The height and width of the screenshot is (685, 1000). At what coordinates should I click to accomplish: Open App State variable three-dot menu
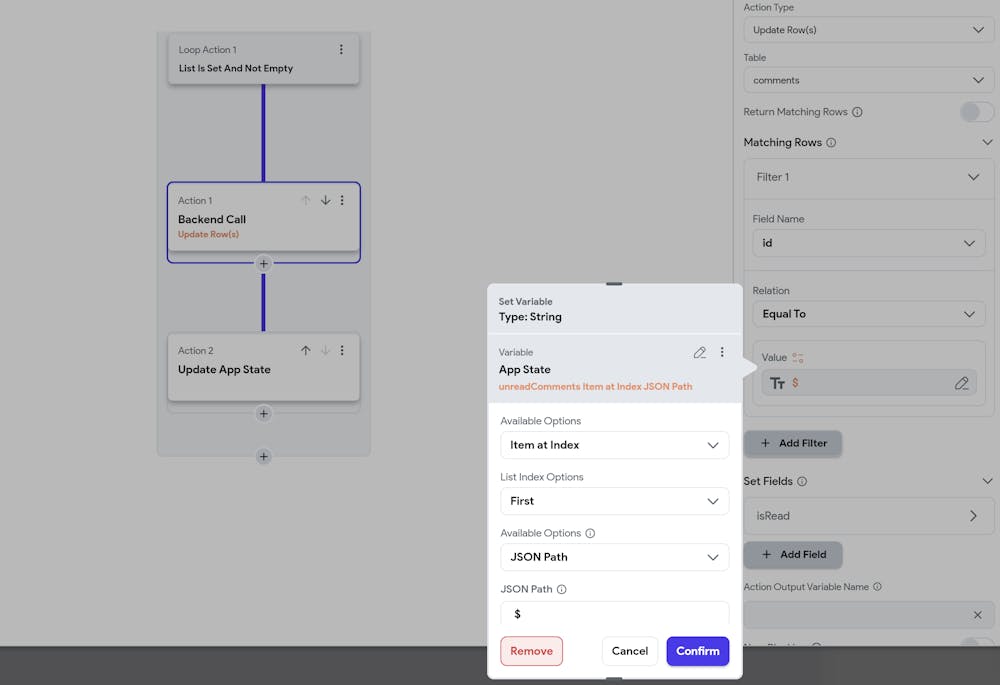click(722, 353)
